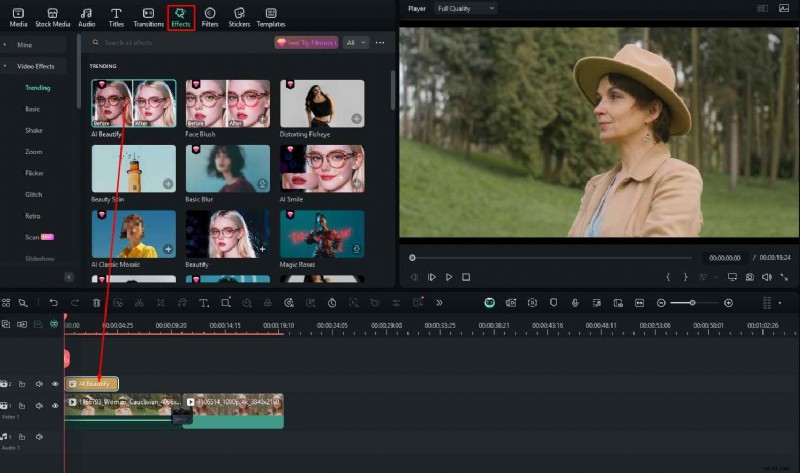
Task: Select the Shake effects category
Action: click(x=34, y=131)
